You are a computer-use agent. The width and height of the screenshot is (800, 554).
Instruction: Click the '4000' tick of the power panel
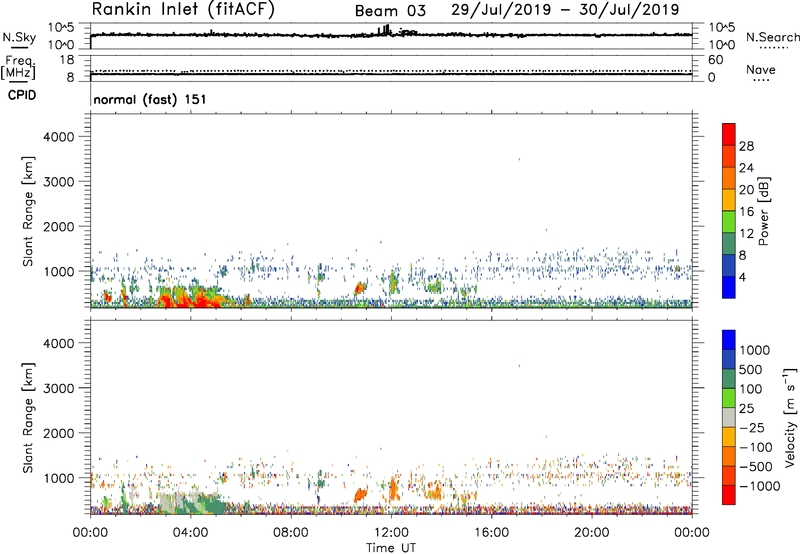tap(58, 137)
